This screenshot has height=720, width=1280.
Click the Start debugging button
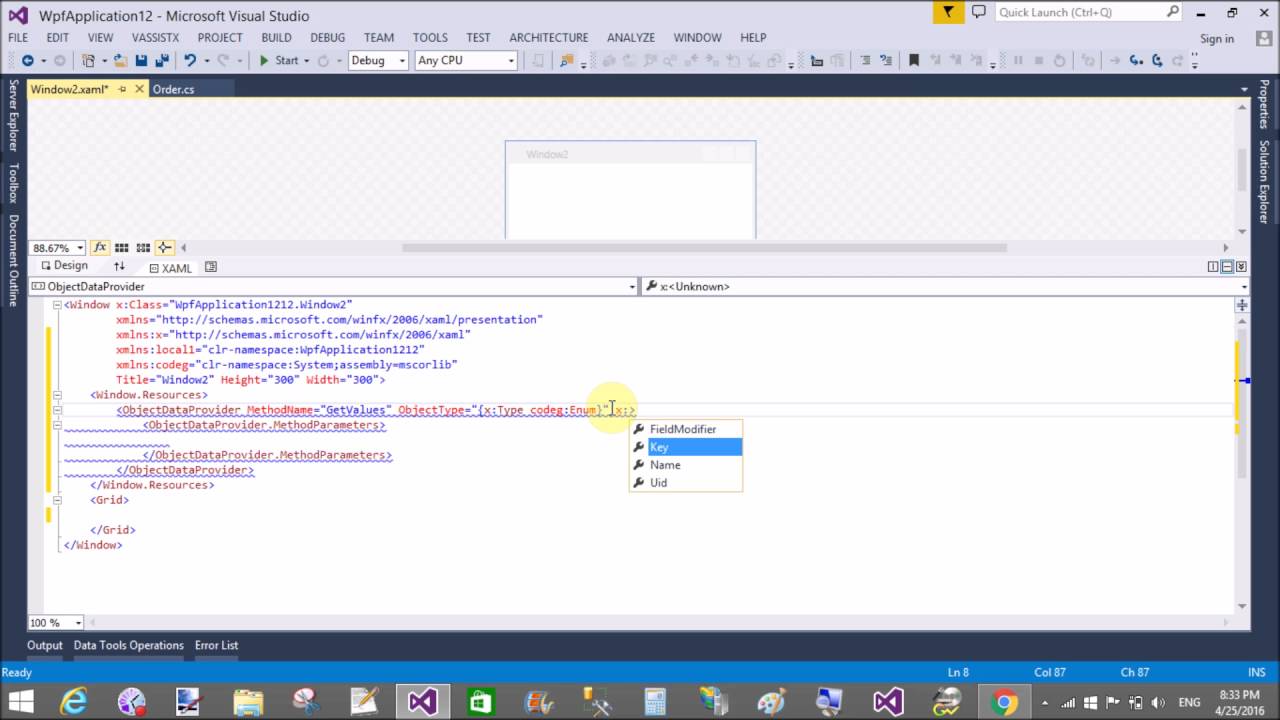click(279, 60)
